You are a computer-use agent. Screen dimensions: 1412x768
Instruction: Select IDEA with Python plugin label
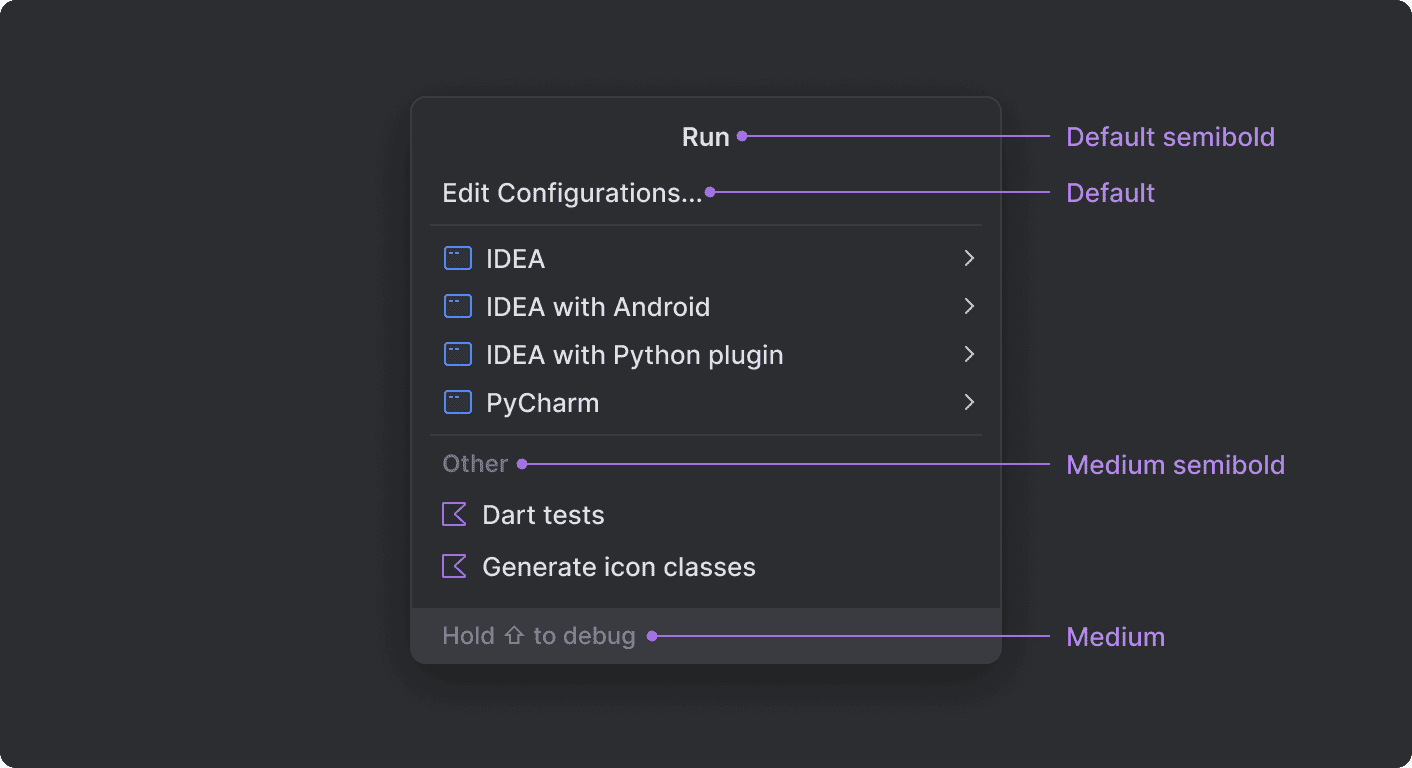coord(635,355)
